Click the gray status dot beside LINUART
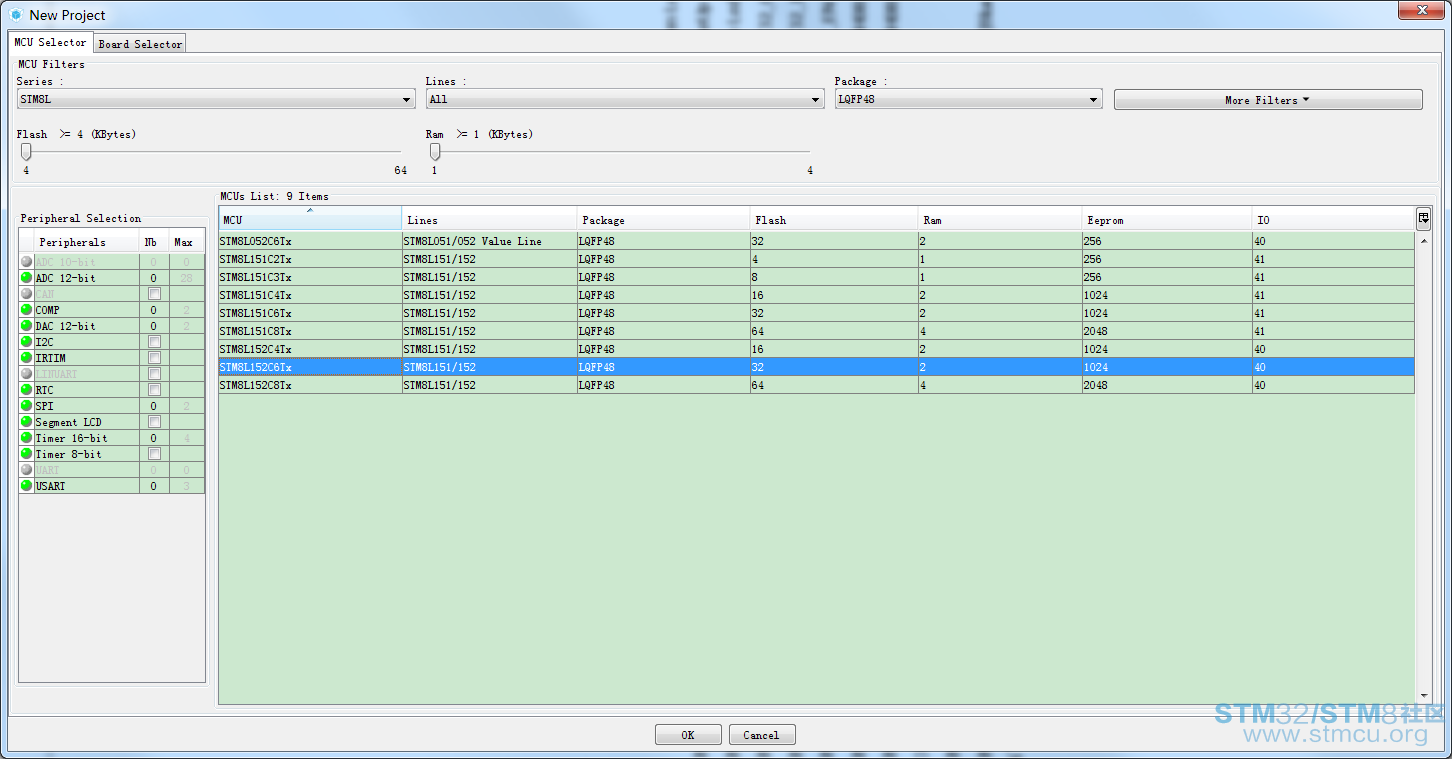This screenshot has width=1452, height=759. point(27,374)
